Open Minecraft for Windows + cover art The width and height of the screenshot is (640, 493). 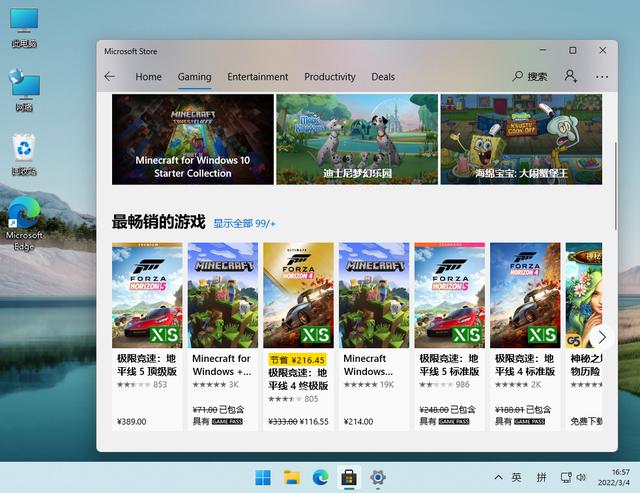coord(223,295)
